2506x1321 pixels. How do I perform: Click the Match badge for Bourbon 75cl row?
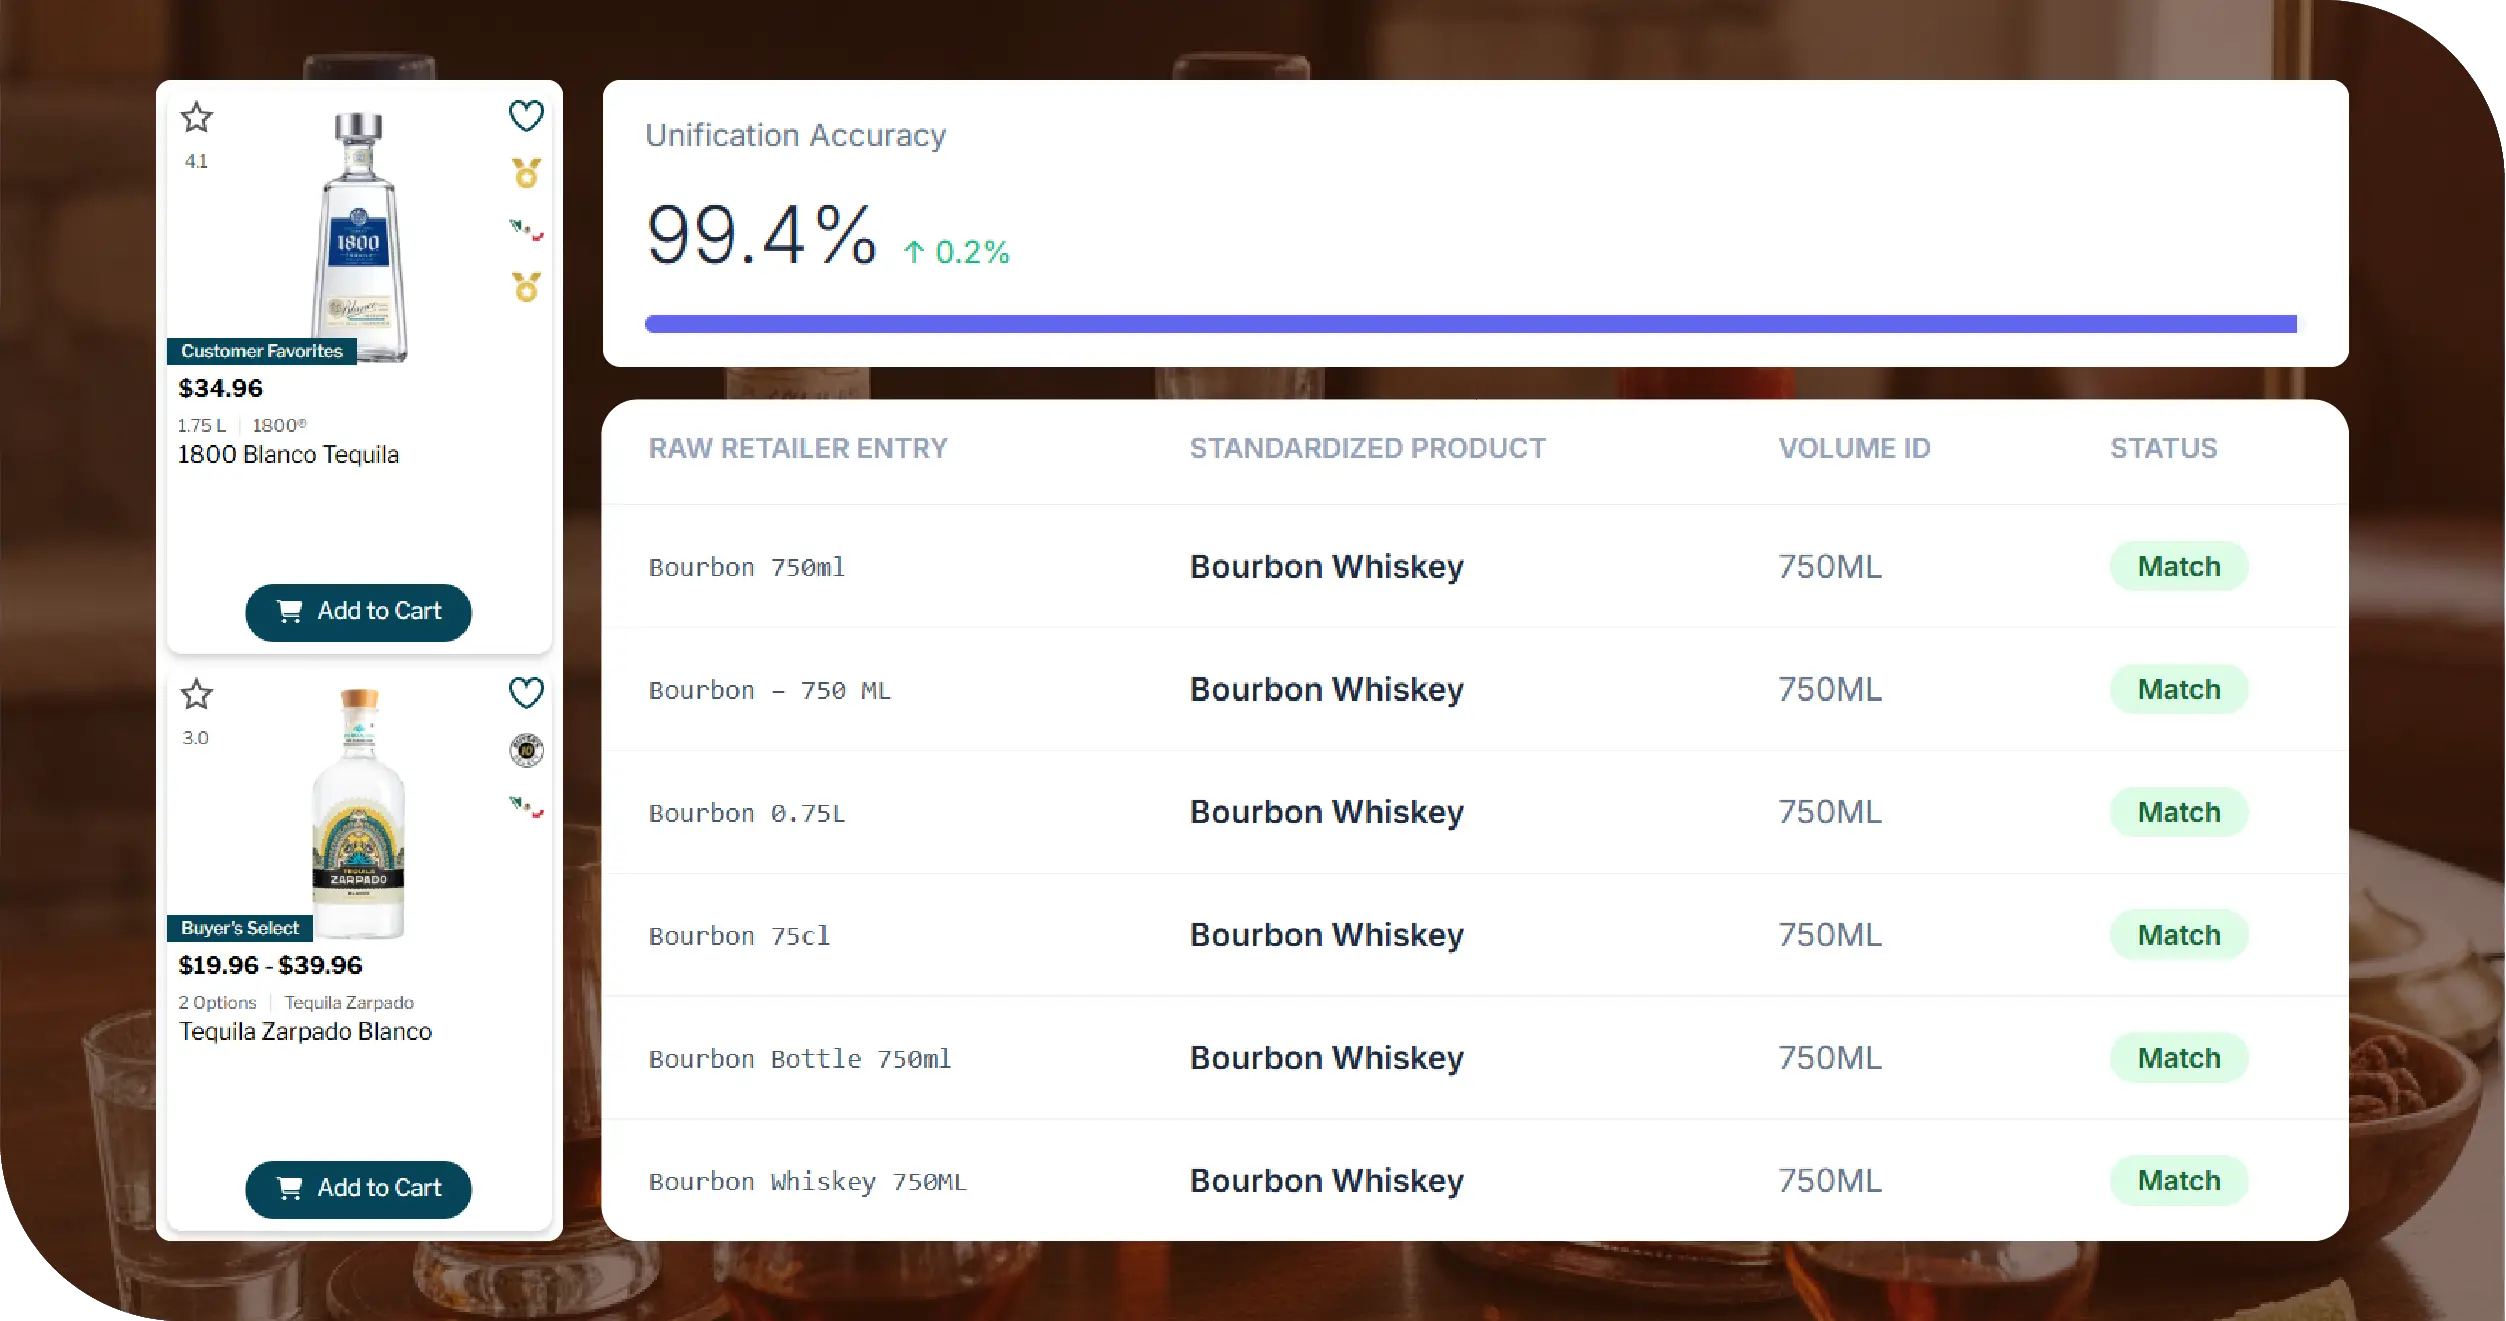(x=2178, y=935)
